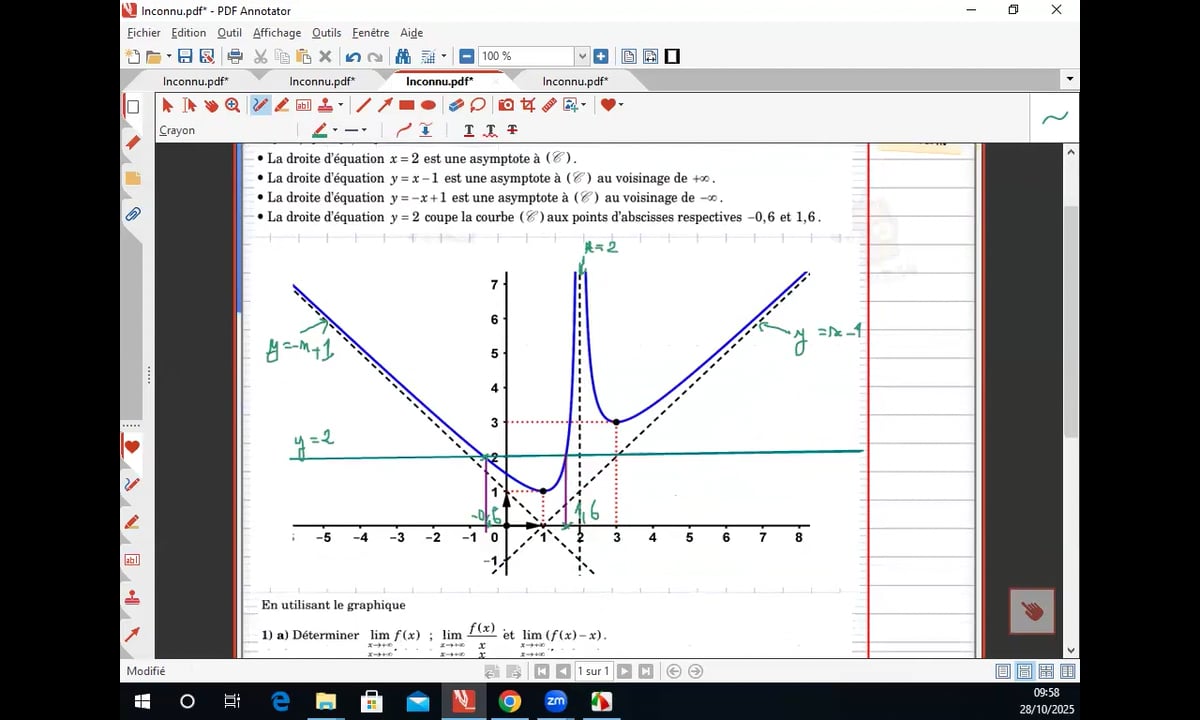Select the Text box tool
This screenshot has width=1200, height=720.
click(x=303, y=105)
